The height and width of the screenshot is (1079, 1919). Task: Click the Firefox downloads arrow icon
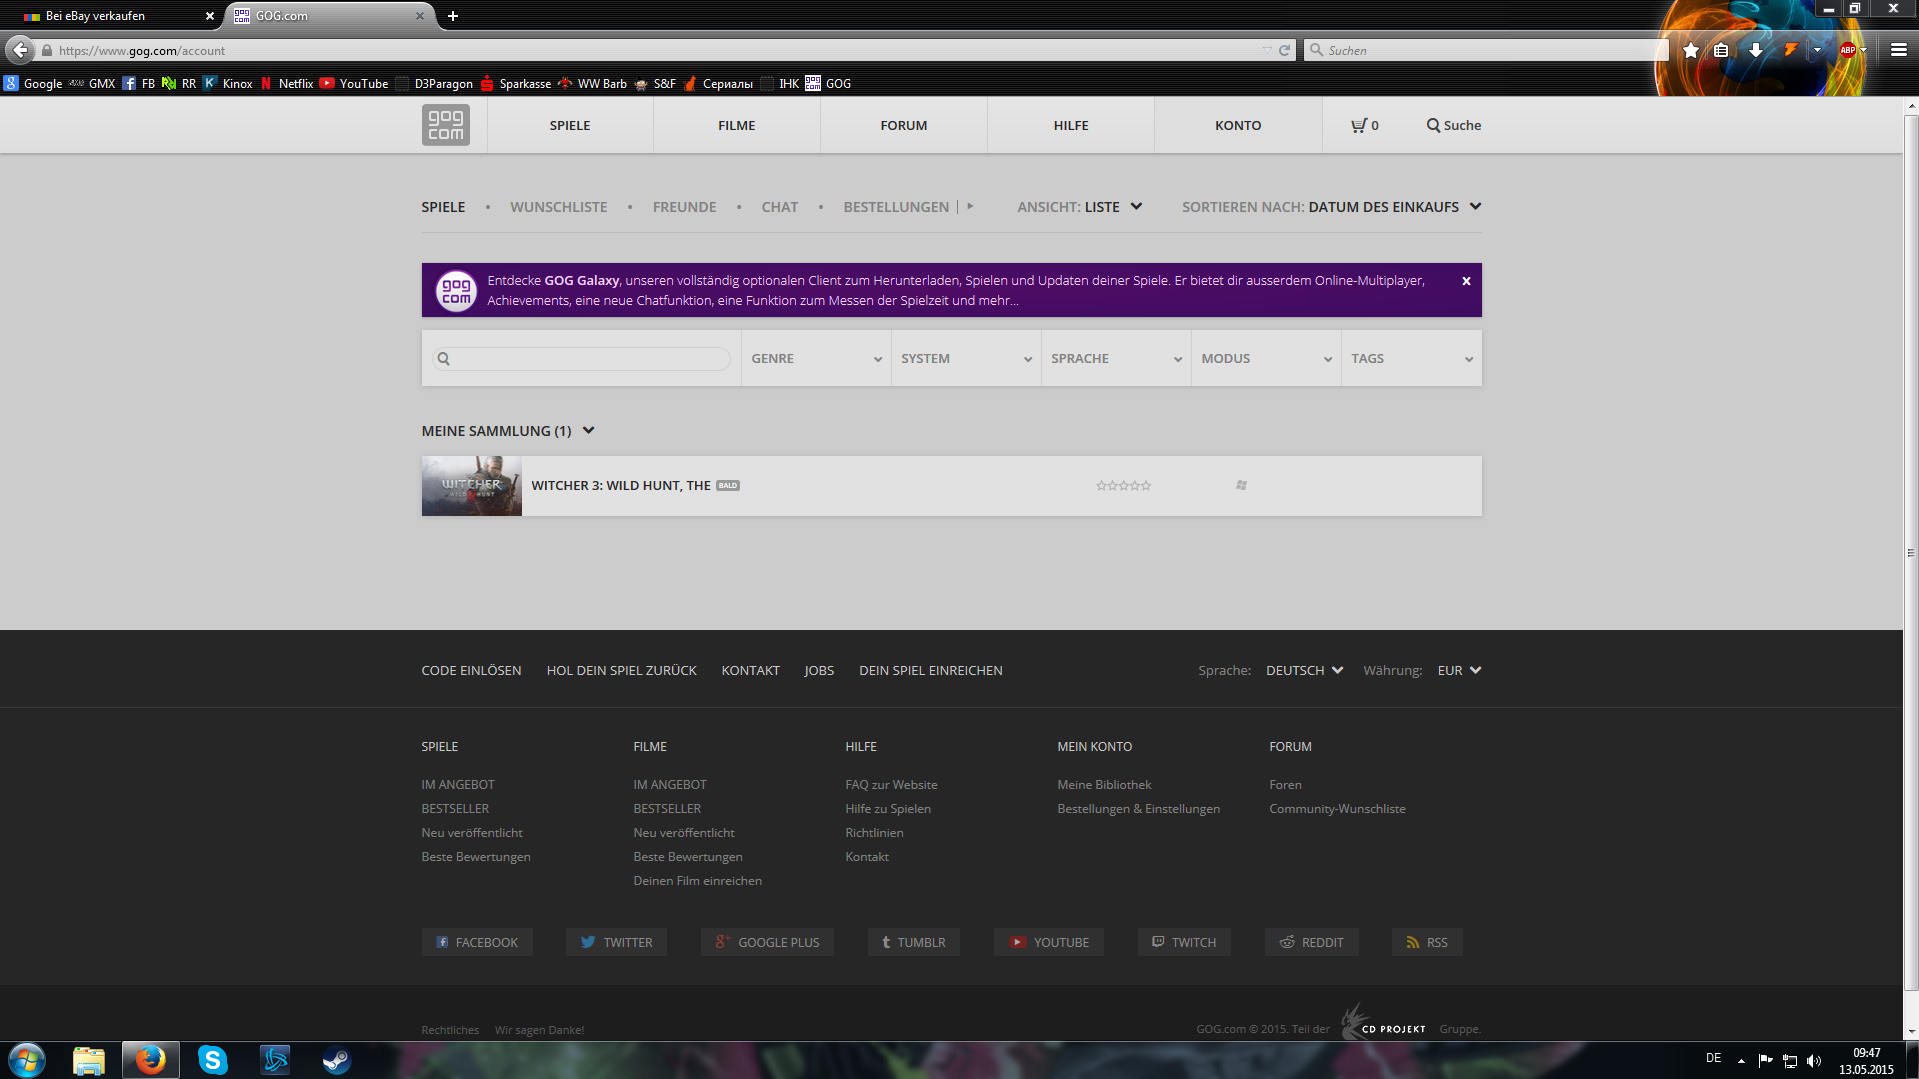[1755, 50]
